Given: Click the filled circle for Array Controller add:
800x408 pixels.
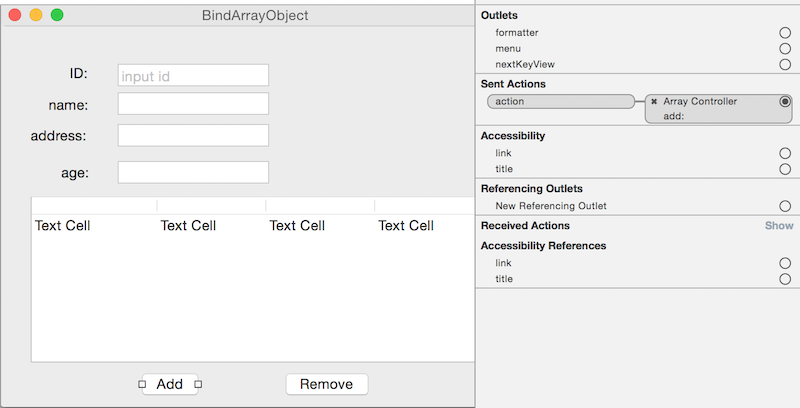Looking at the screenshot, I should click(x=785, y=101).
